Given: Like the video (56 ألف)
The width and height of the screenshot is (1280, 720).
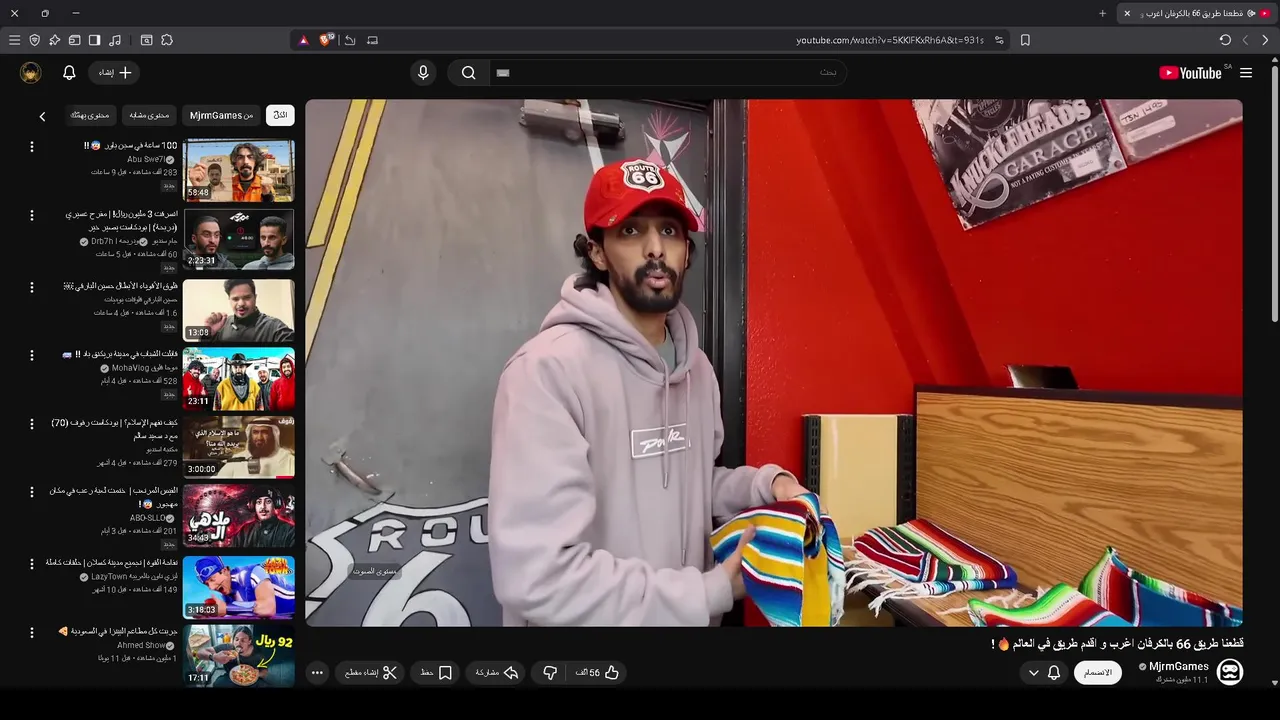Looking at the screenshot, I should 598,673.
